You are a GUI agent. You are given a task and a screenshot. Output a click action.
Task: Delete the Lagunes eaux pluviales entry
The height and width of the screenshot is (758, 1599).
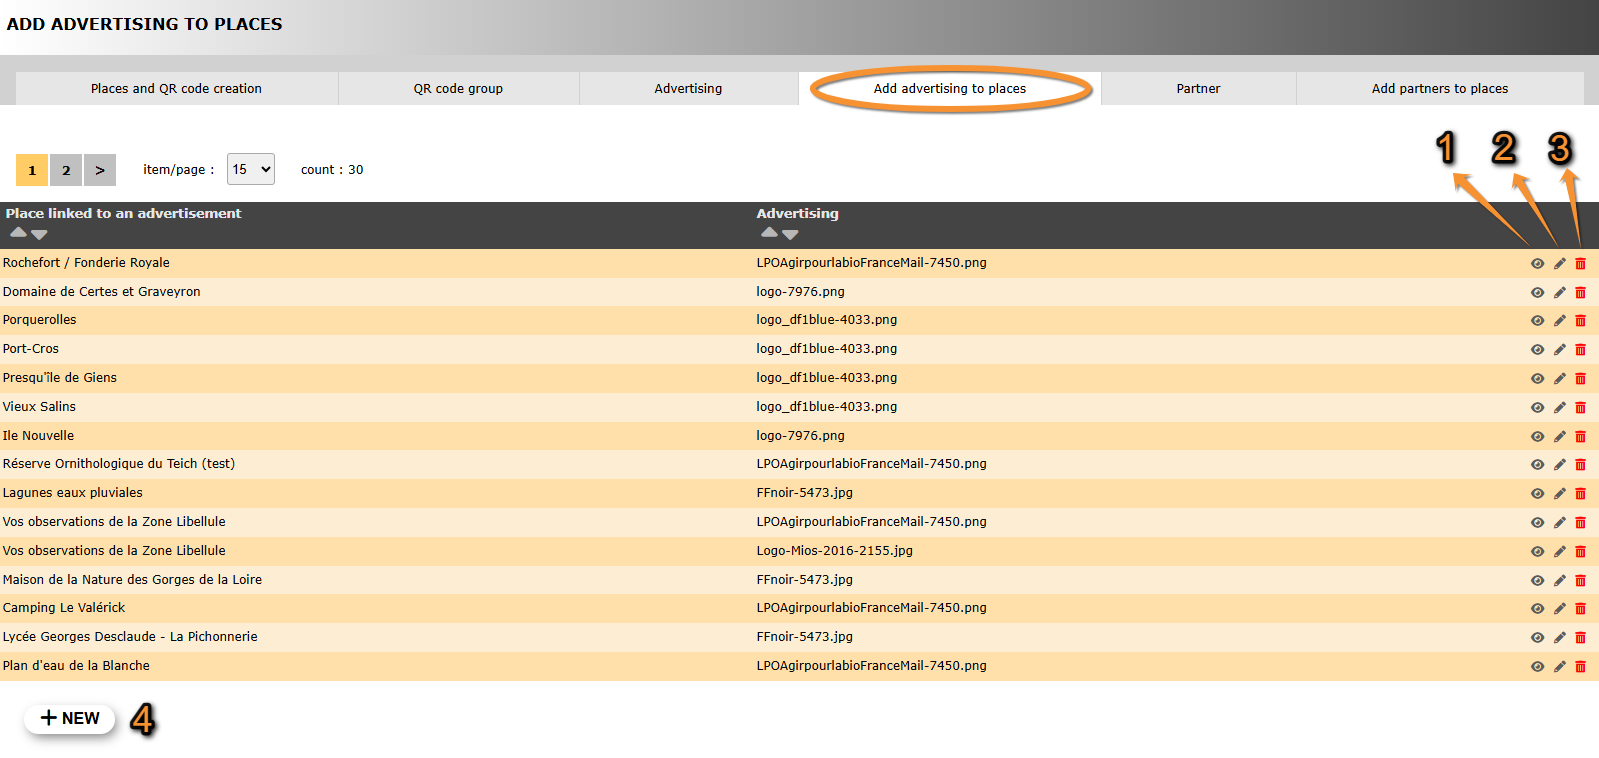point(1580,494)
